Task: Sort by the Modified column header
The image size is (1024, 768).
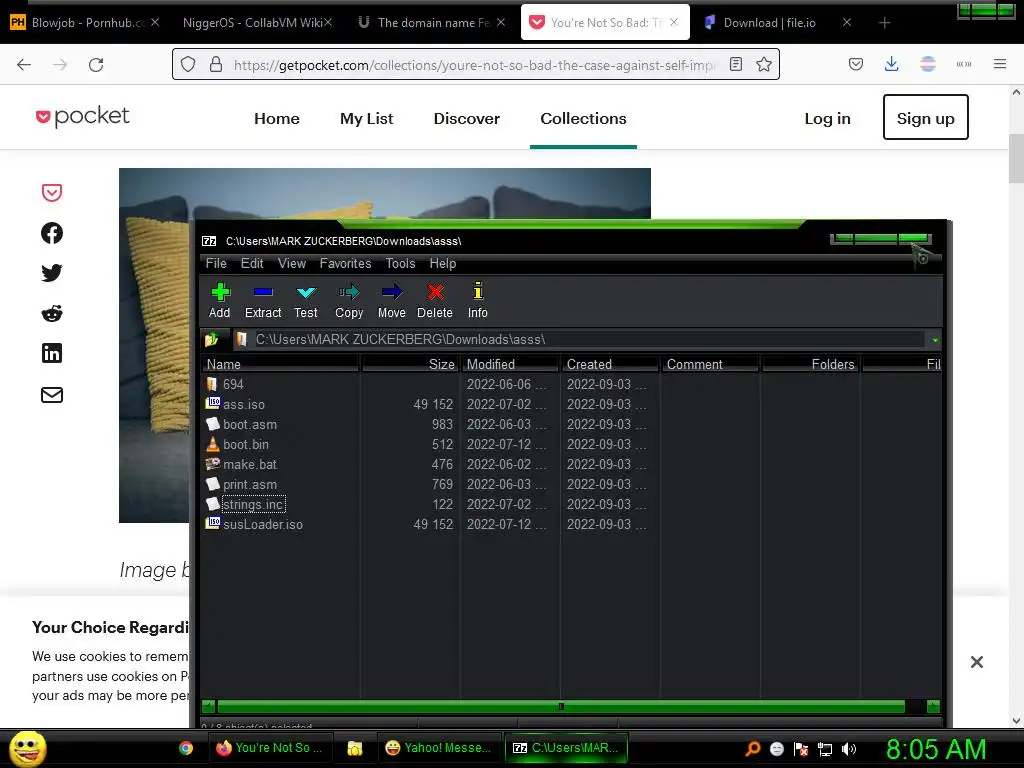Action: pyautogui.click(x=510, y=364)
